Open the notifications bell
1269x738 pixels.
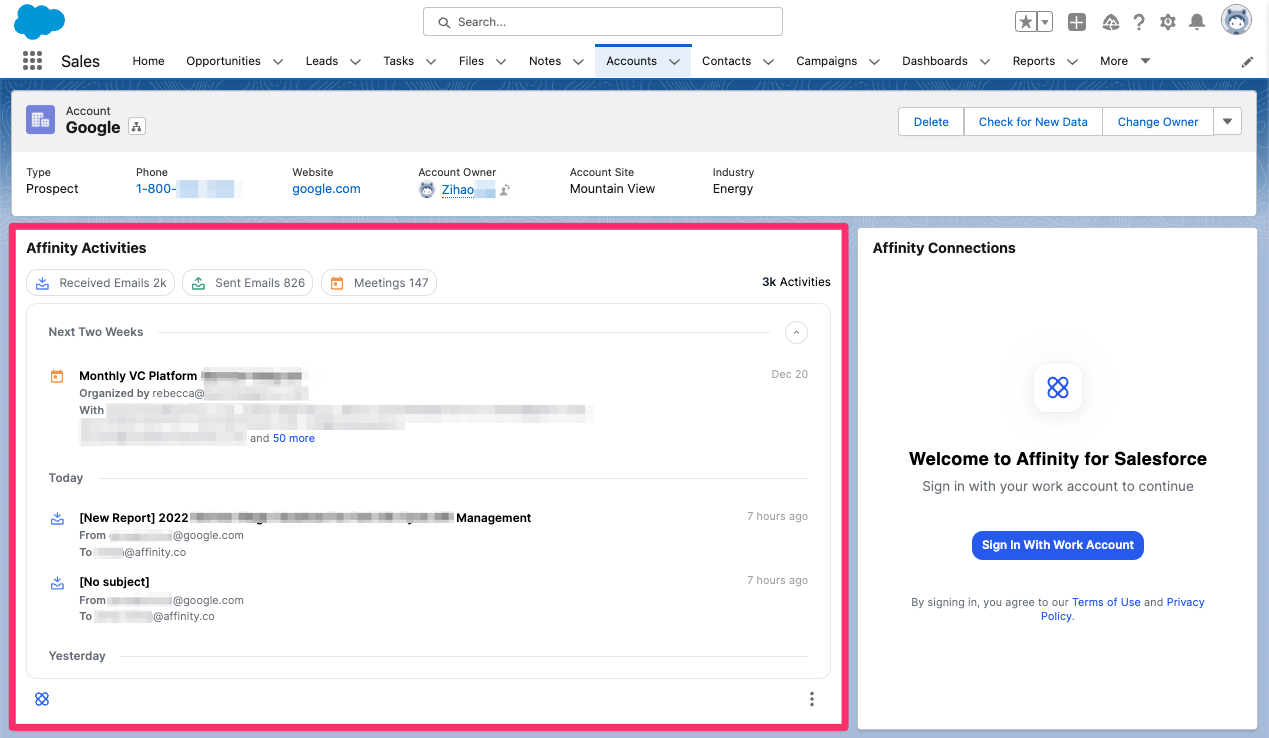pyautogui.click(x=1197, y=21)
